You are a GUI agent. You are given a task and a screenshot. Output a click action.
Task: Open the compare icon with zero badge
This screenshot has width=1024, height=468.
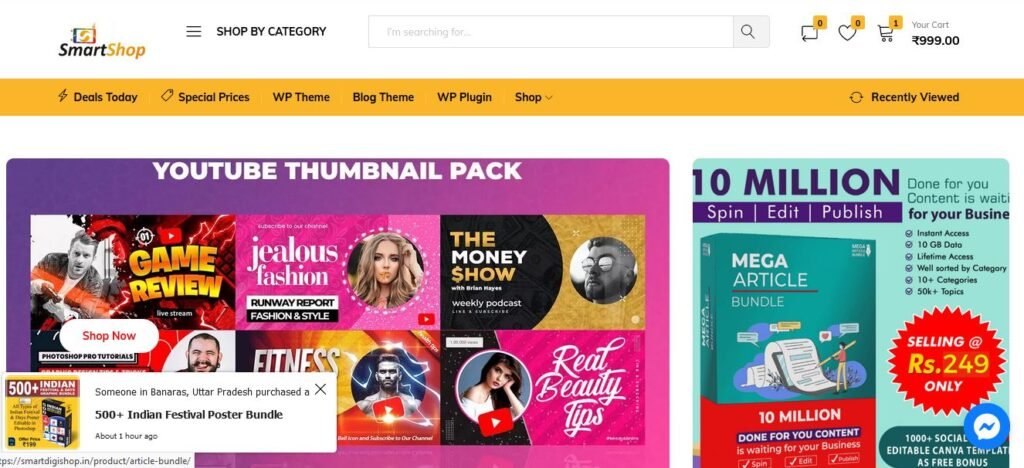pyautogui.click(x=810, y=32)
